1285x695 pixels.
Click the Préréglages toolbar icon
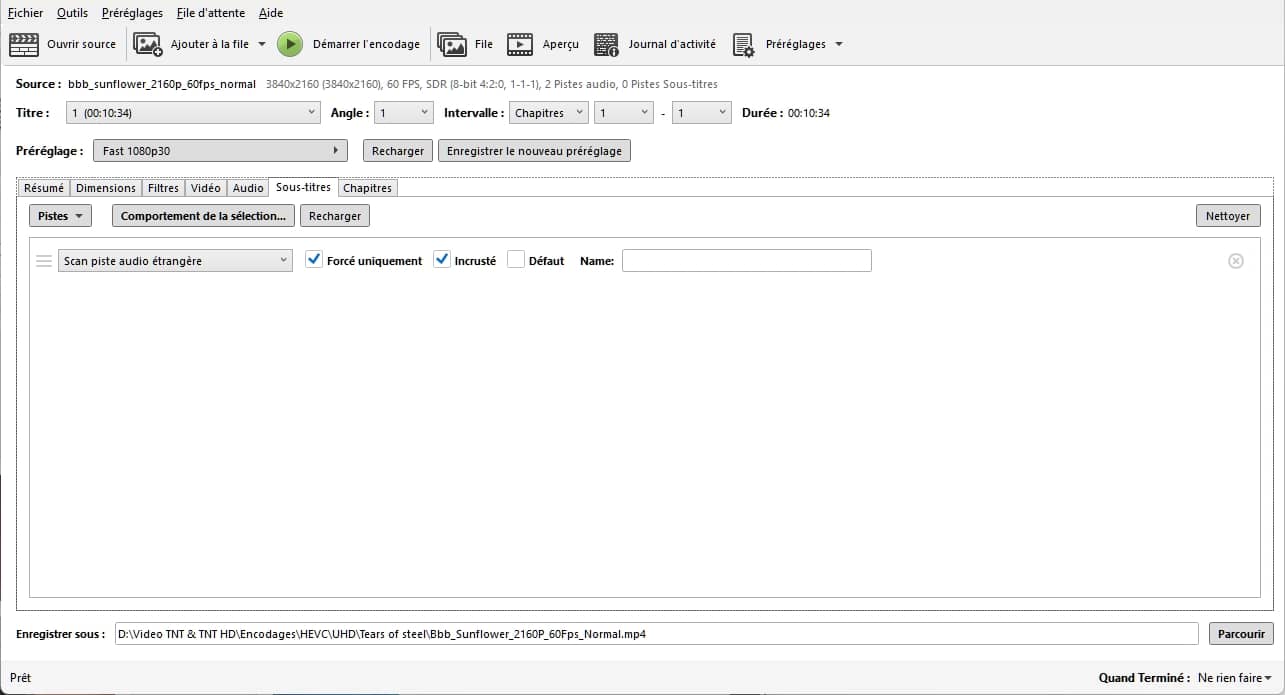point(743,44)
